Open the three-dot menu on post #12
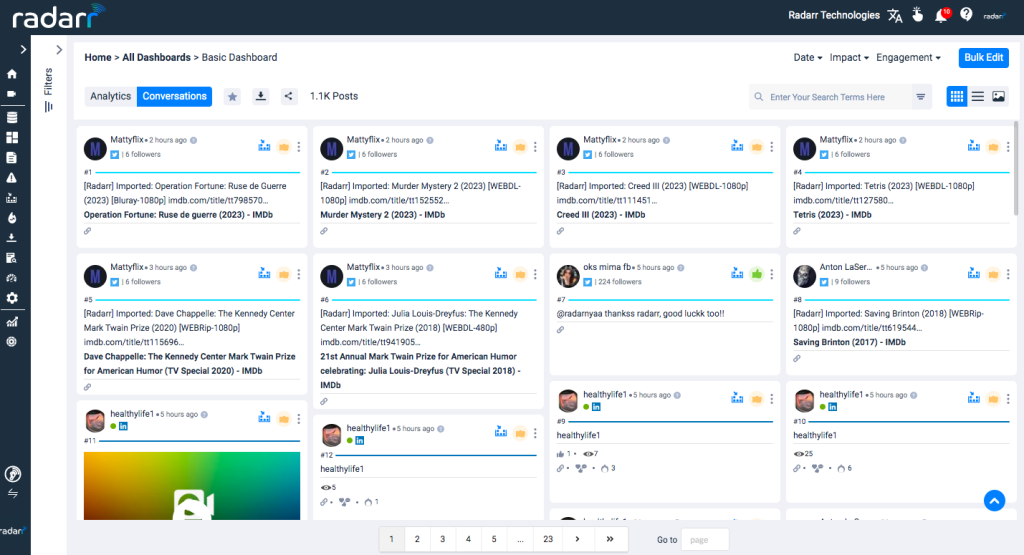This screenshot has height=555, width=1024. (536, 433)
